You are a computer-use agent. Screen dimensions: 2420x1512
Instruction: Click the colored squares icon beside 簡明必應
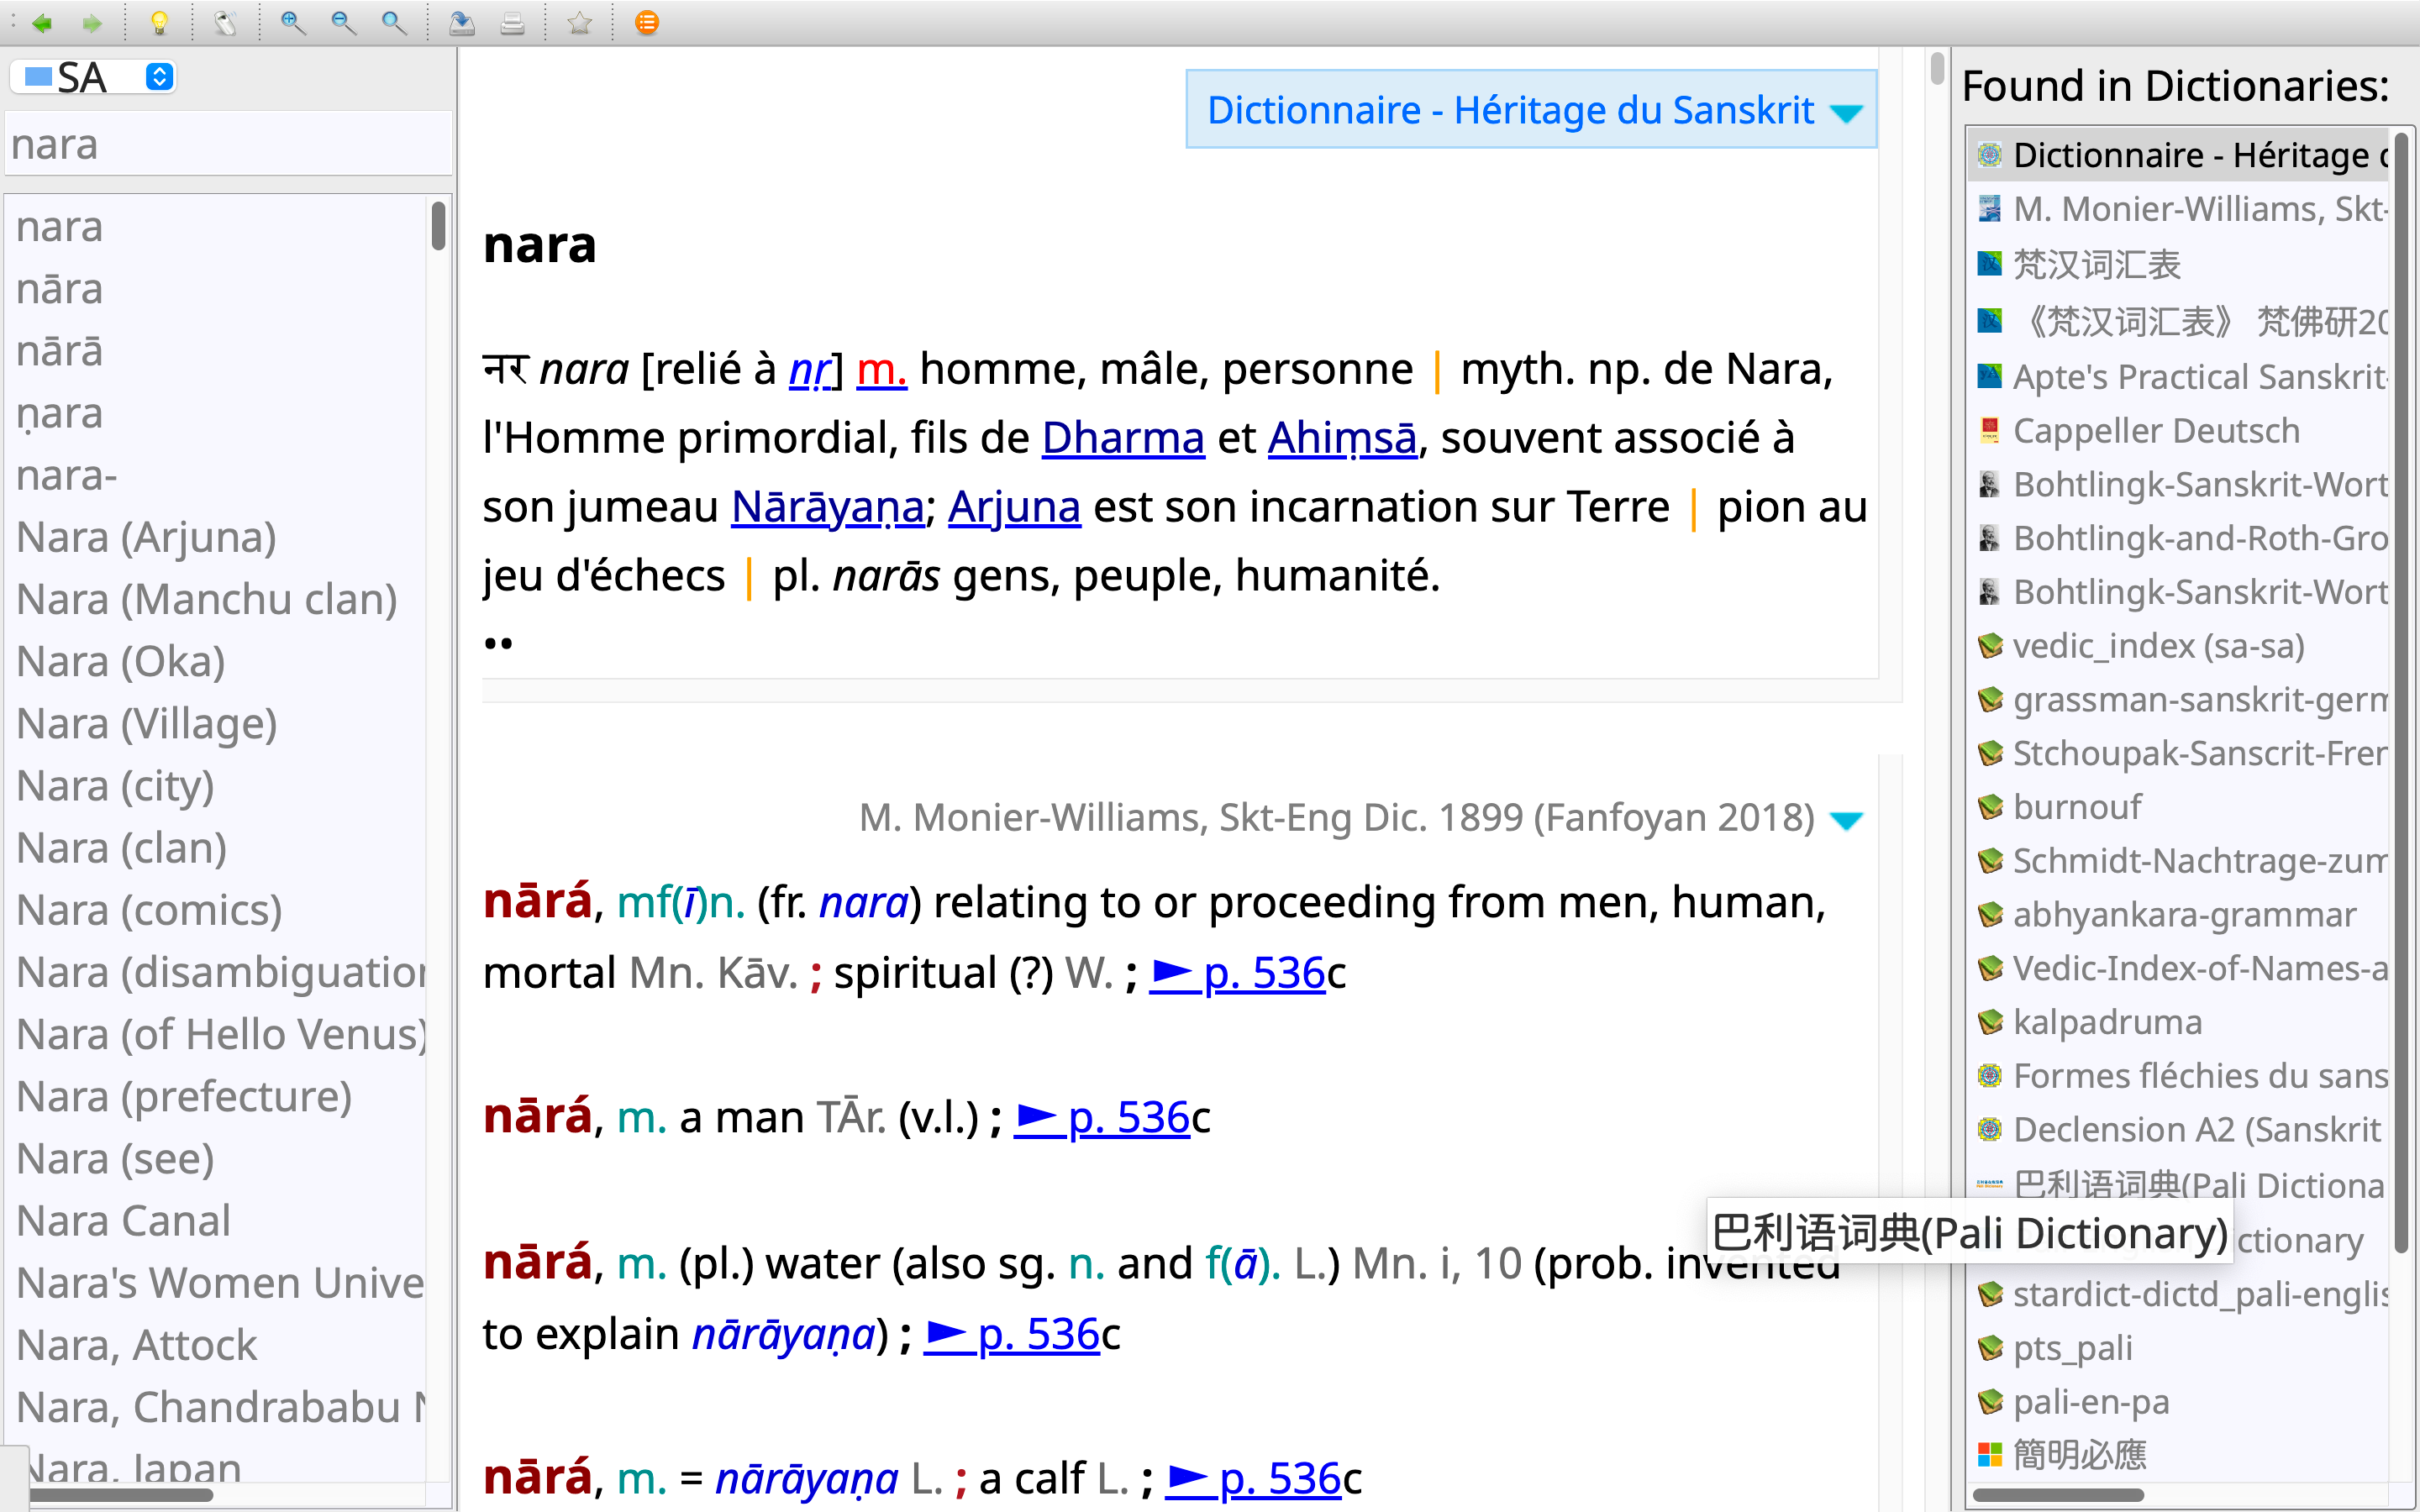1990,1455
